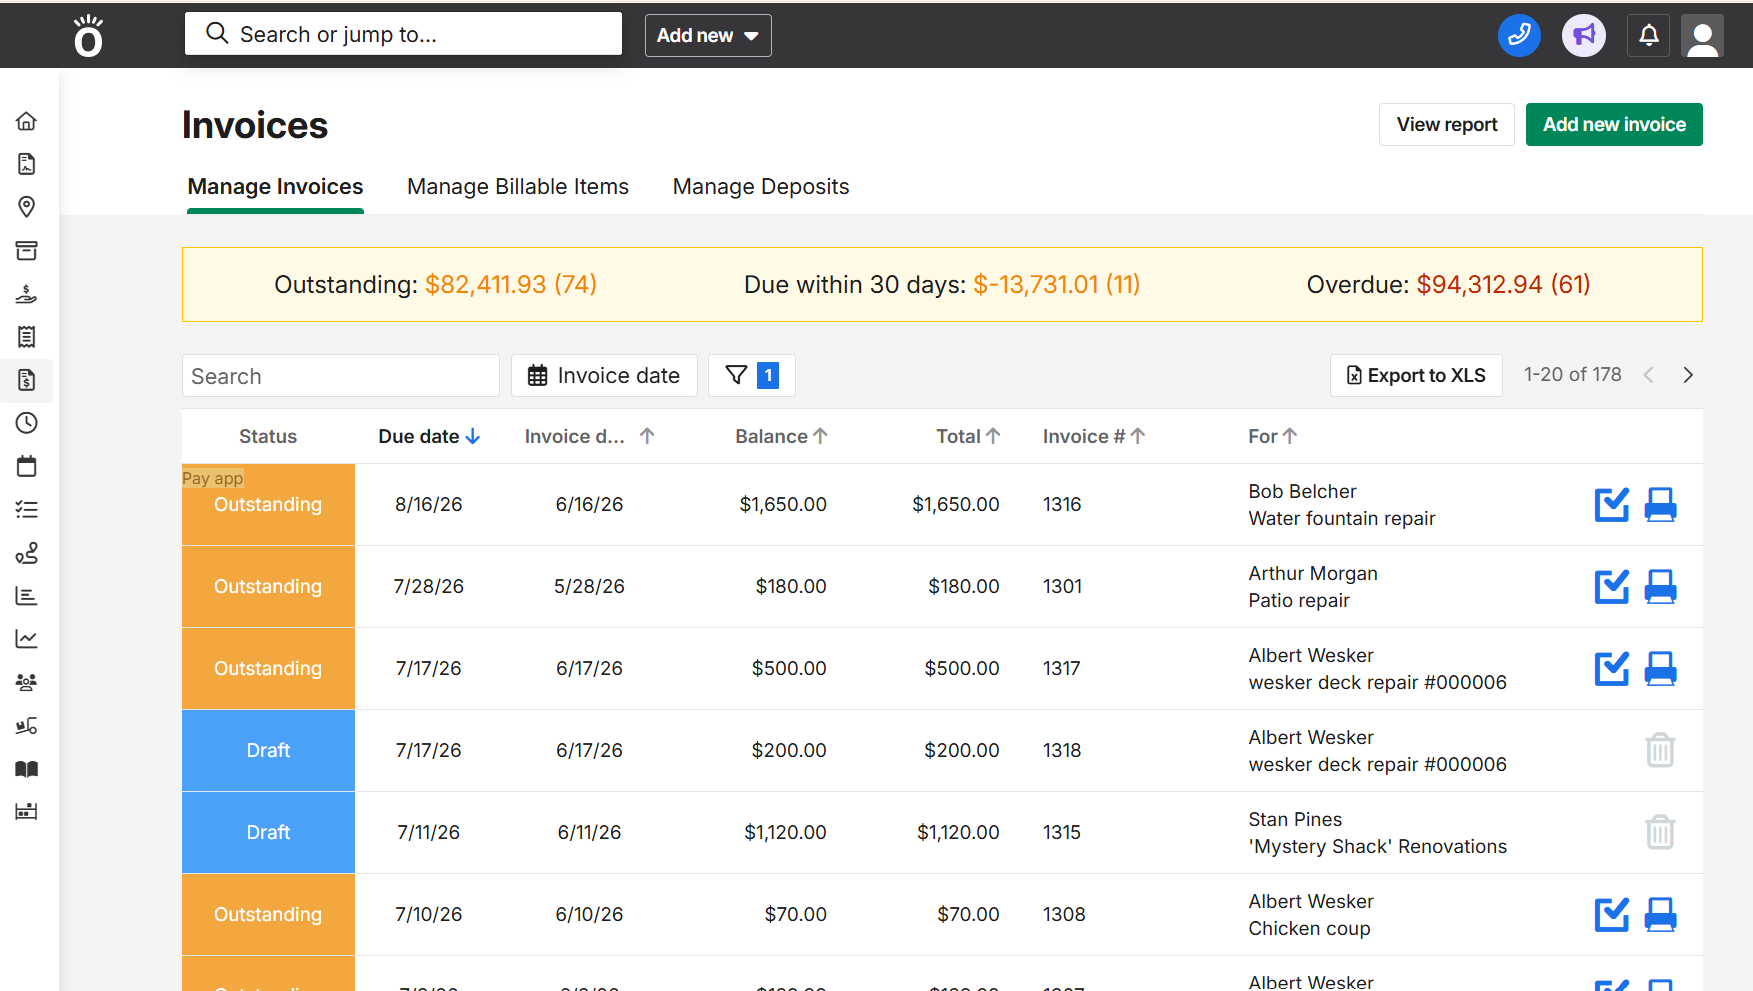Switch to Manage Billable Items tab
1753x991 pixels.
518,187
